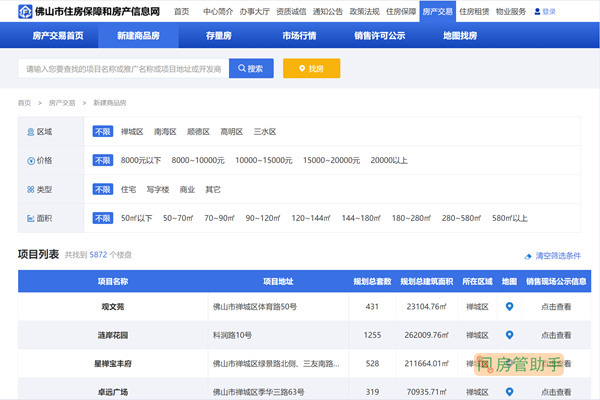600x400 pixels.
Task: Switch to 销售许可公示 tab
Action: point(380,36)
